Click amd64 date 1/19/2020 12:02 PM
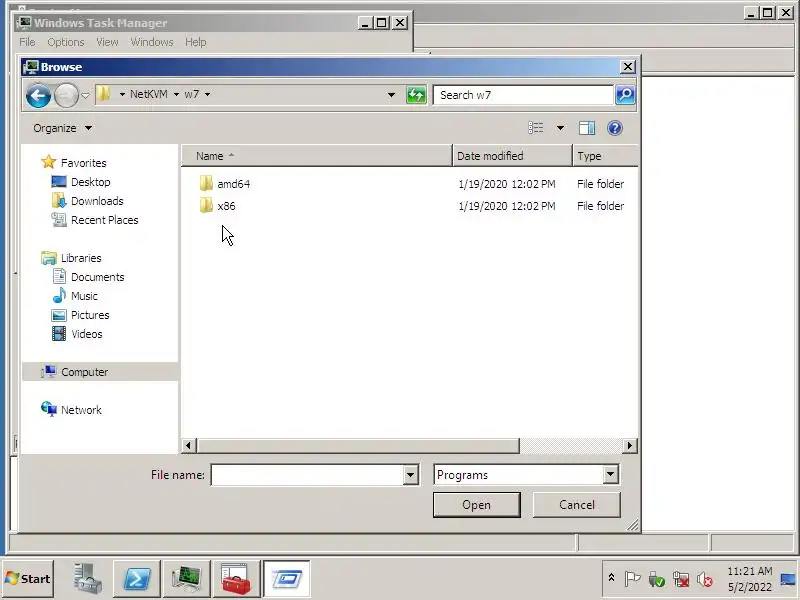The image size is (800, 600). [507, 184]
